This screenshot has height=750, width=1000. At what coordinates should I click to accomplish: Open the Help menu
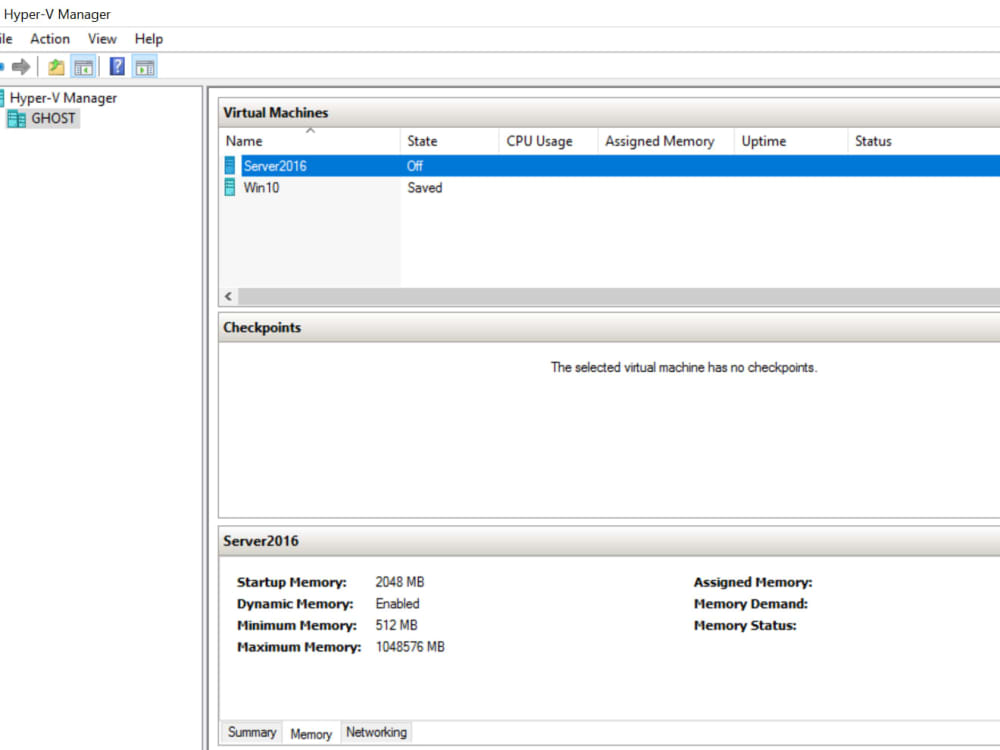(x=148, y=38)
